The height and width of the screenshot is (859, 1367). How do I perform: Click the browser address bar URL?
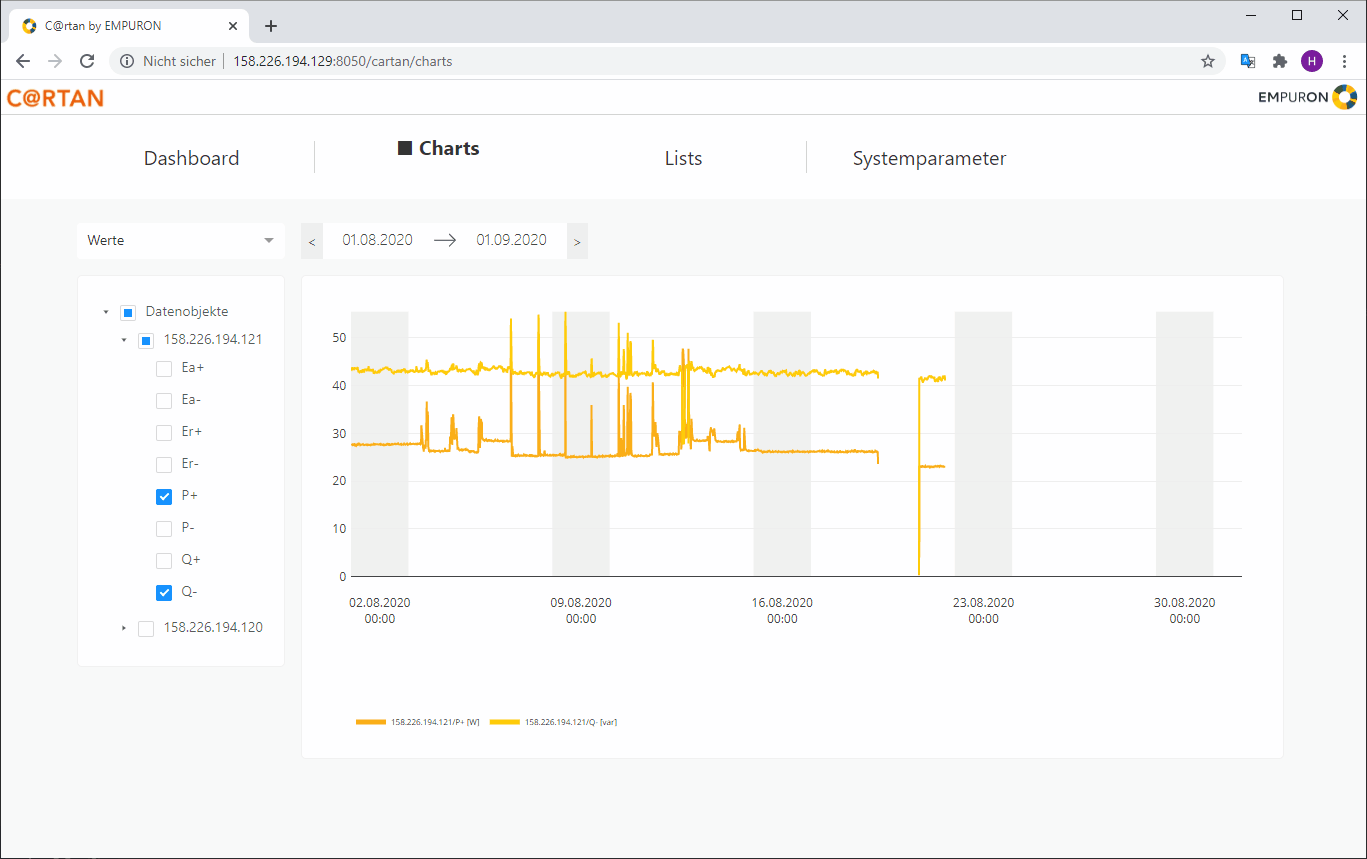(342, 61)
